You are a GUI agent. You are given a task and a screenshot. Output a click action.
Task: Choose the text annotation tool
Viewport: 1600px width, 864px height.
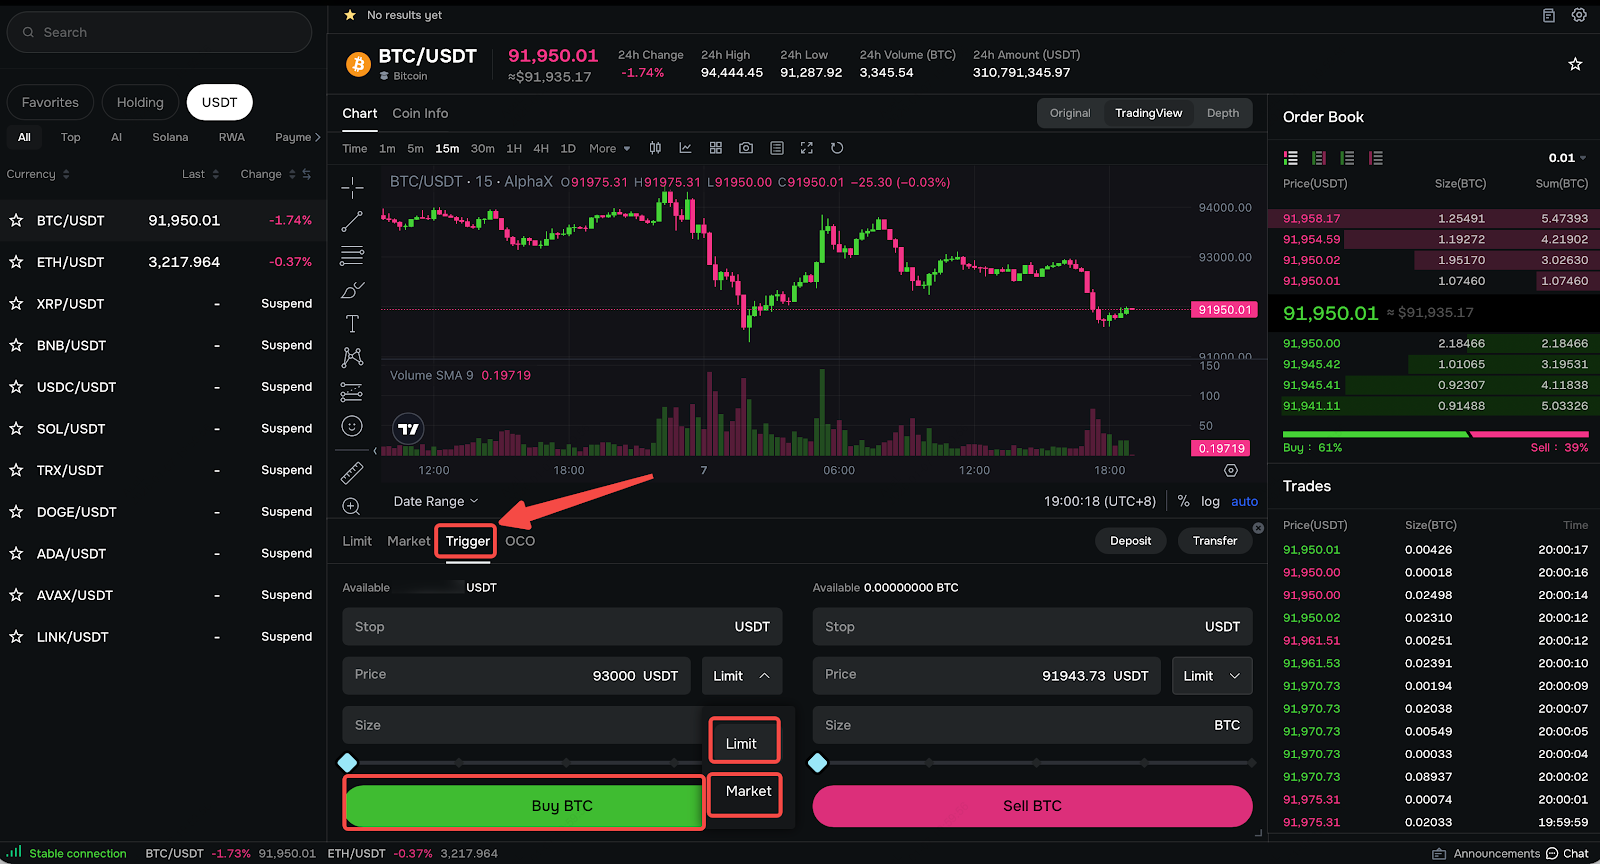point(352,323)
